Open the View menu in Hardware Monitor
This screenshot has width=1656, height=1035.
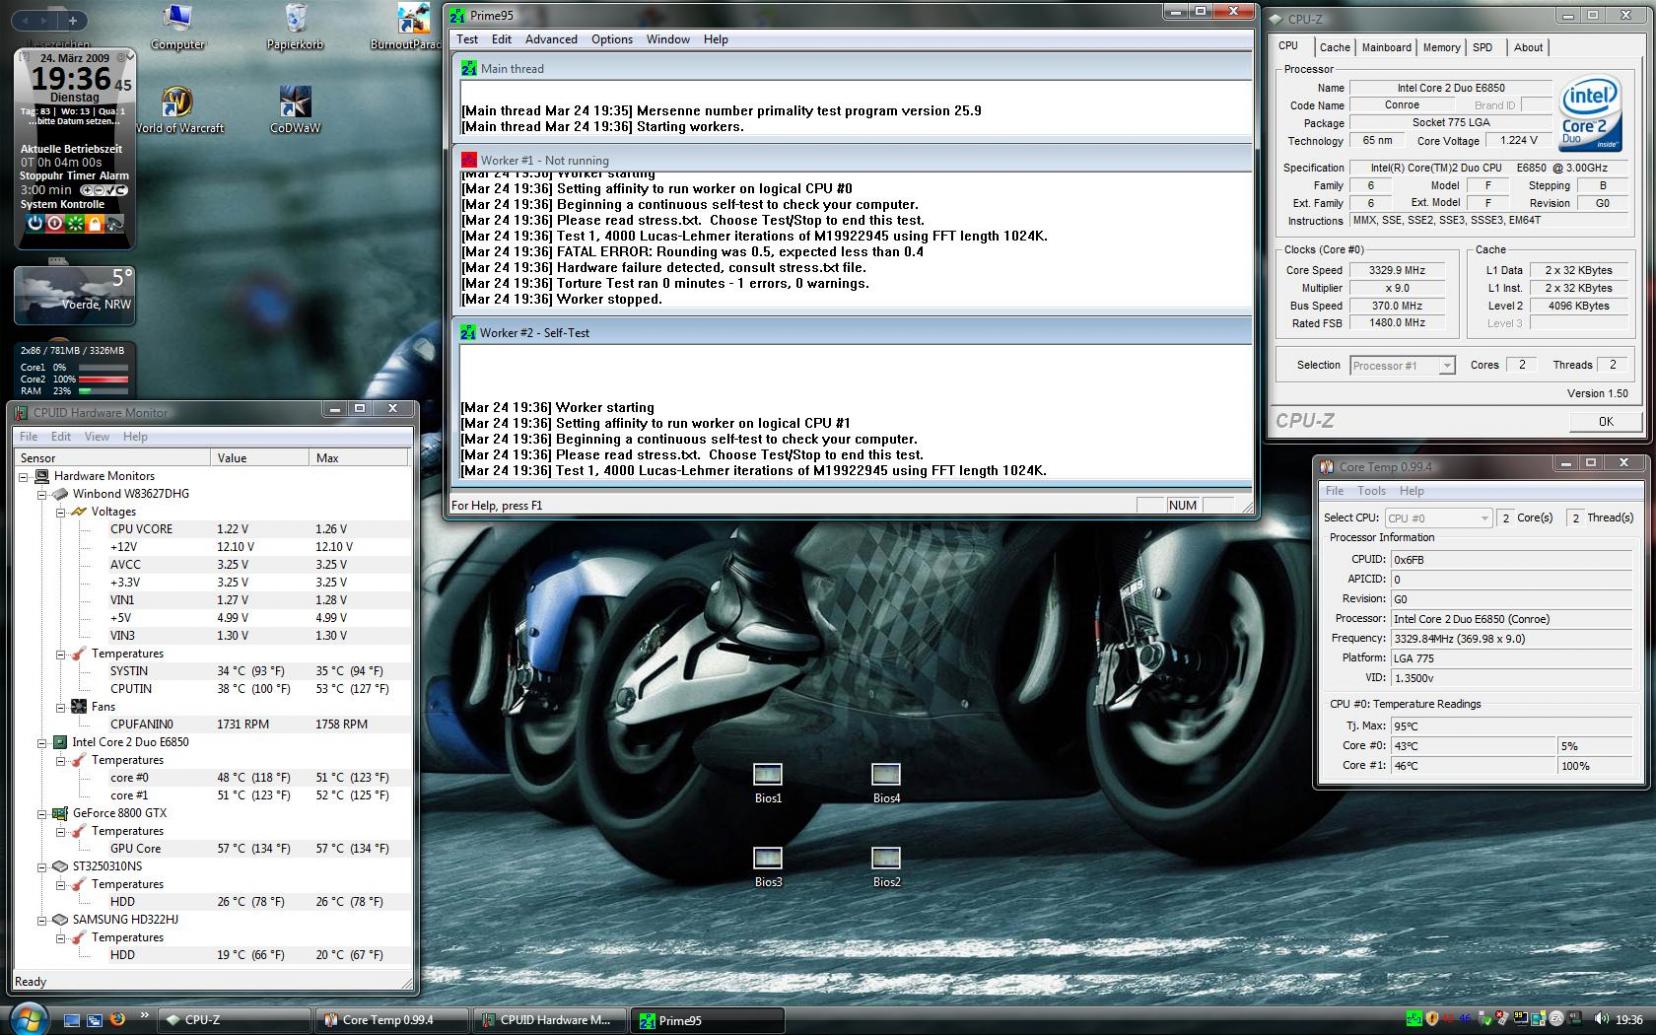pyautogui.click(x=97, y=437)
